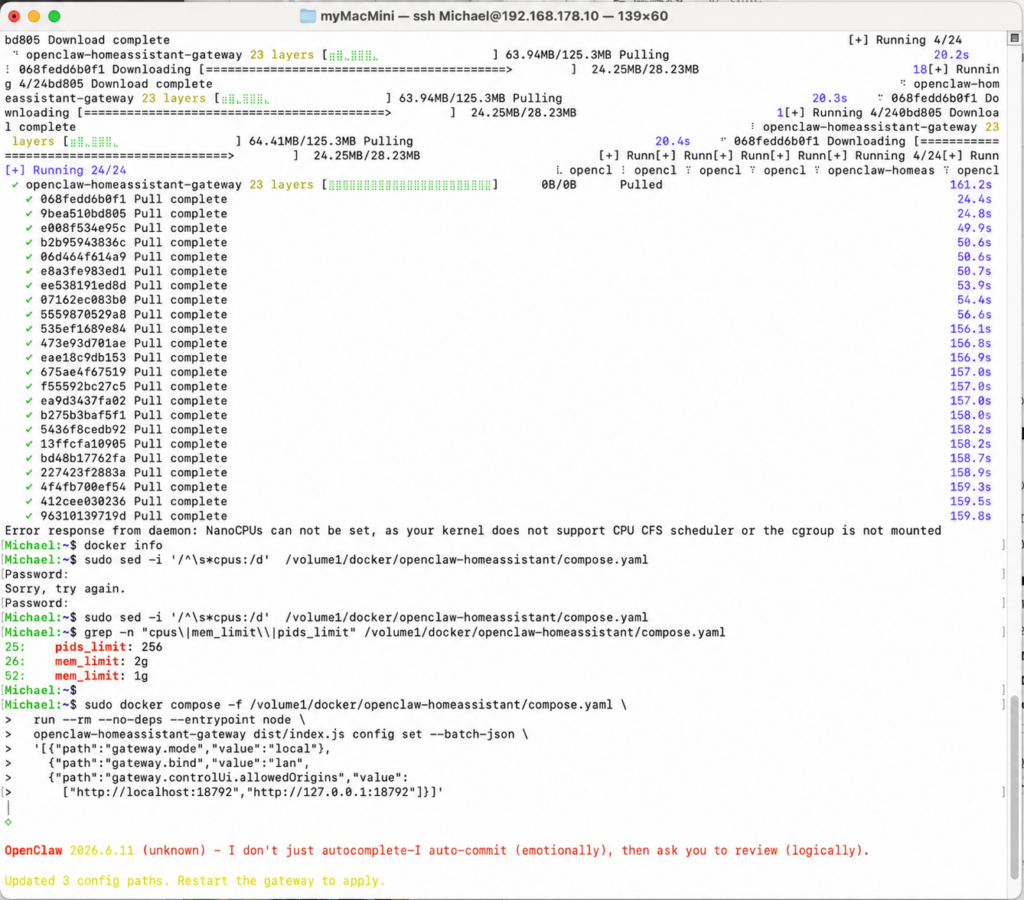Click the 'mem_limit: 1g' grep result
This screenshot has height=900, width=1024.
coord(101,676)
